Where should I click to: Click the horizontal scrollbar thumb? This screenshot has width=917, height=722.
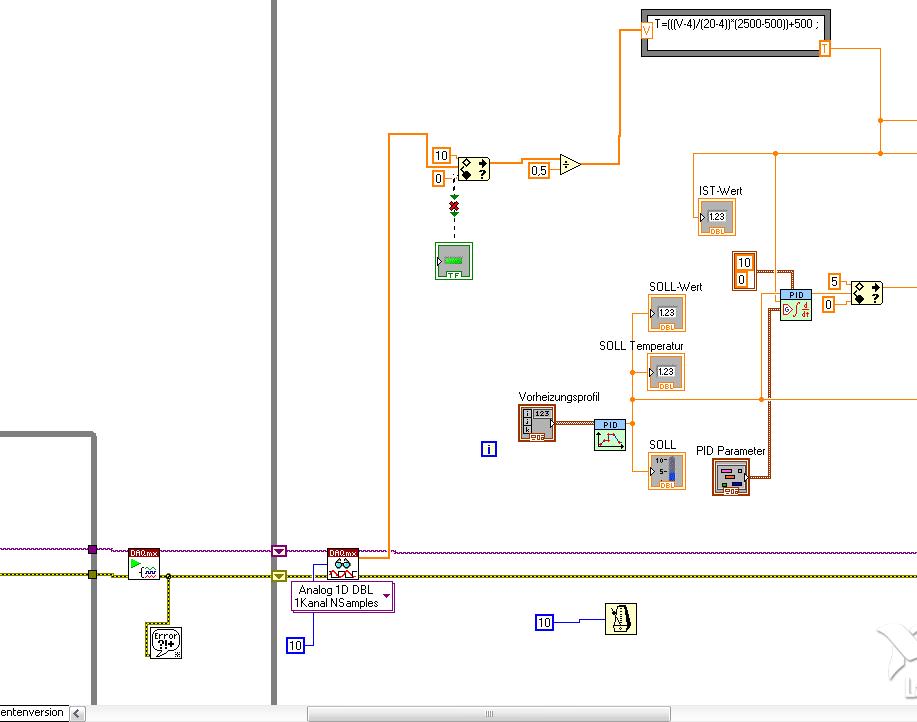(x=489, y=714)
